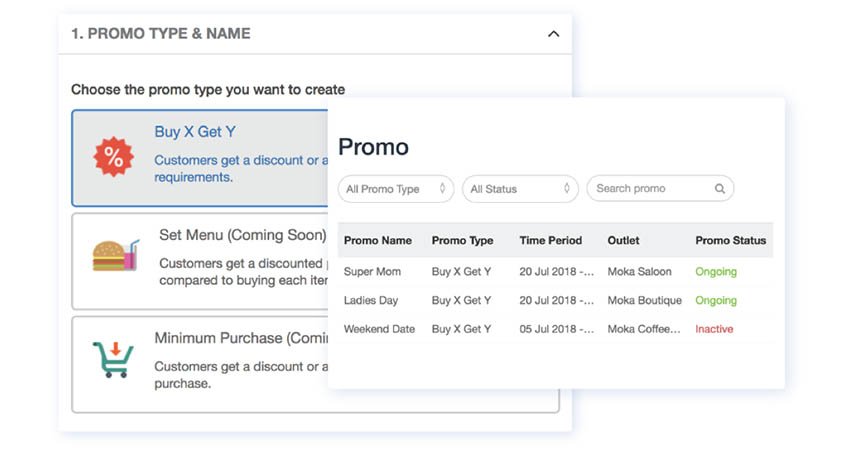Click the Promo Type column header

coord(462,240)
